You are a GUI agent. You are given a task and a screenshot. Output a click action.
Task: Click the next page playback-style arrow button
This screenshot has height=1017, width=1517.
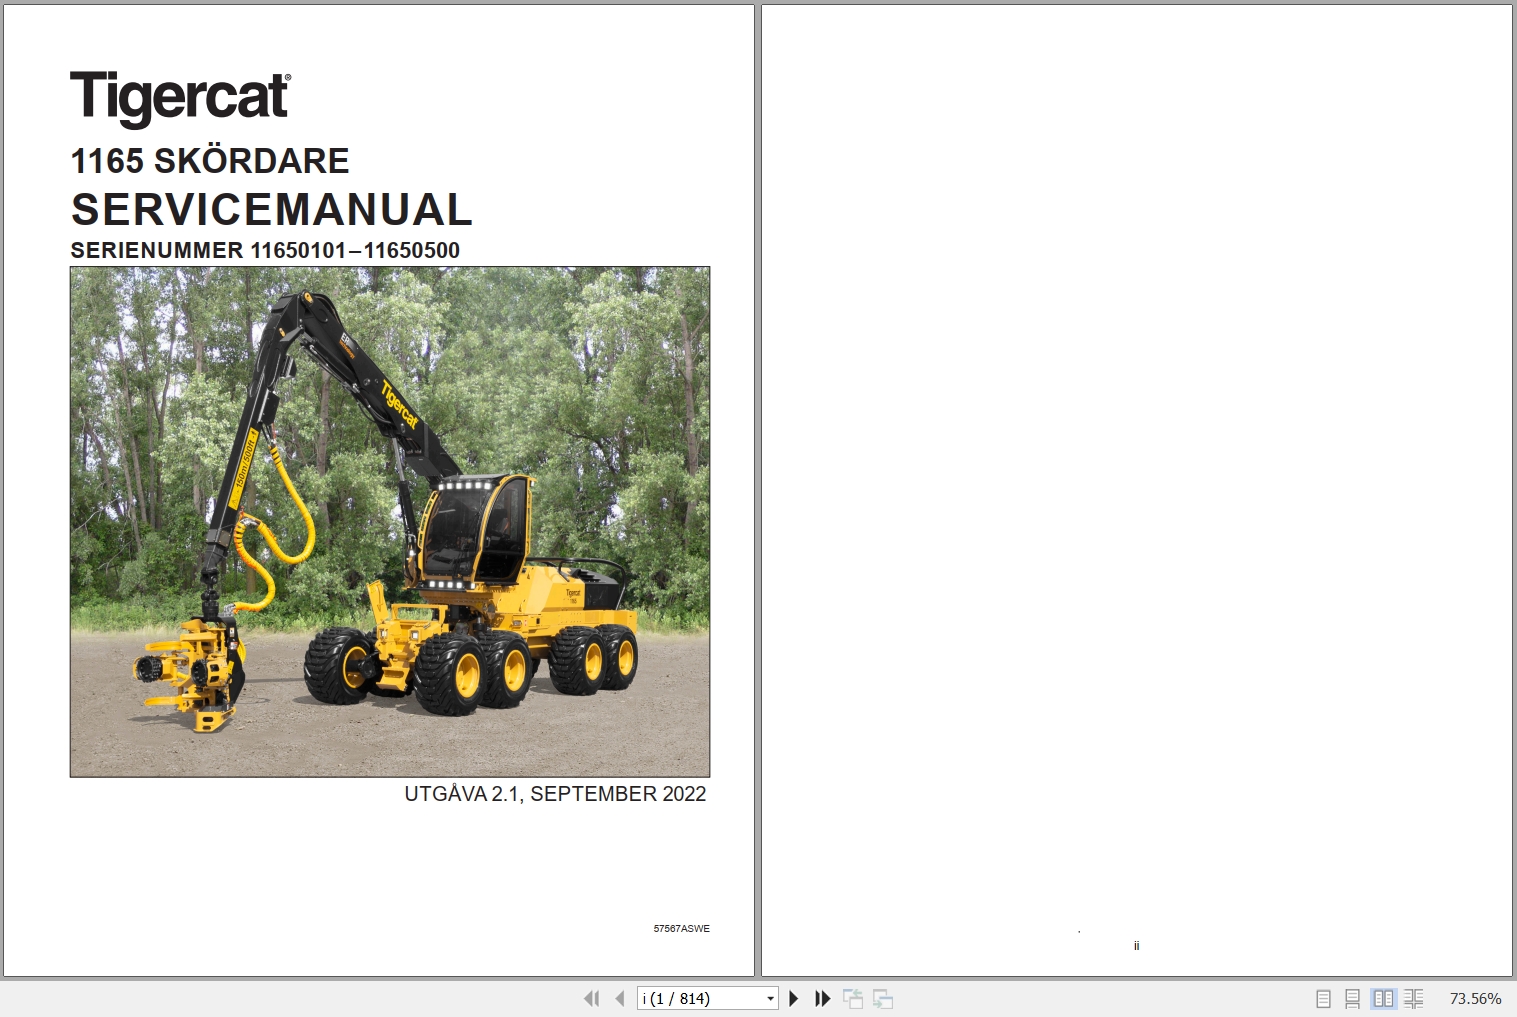point(793,998)
